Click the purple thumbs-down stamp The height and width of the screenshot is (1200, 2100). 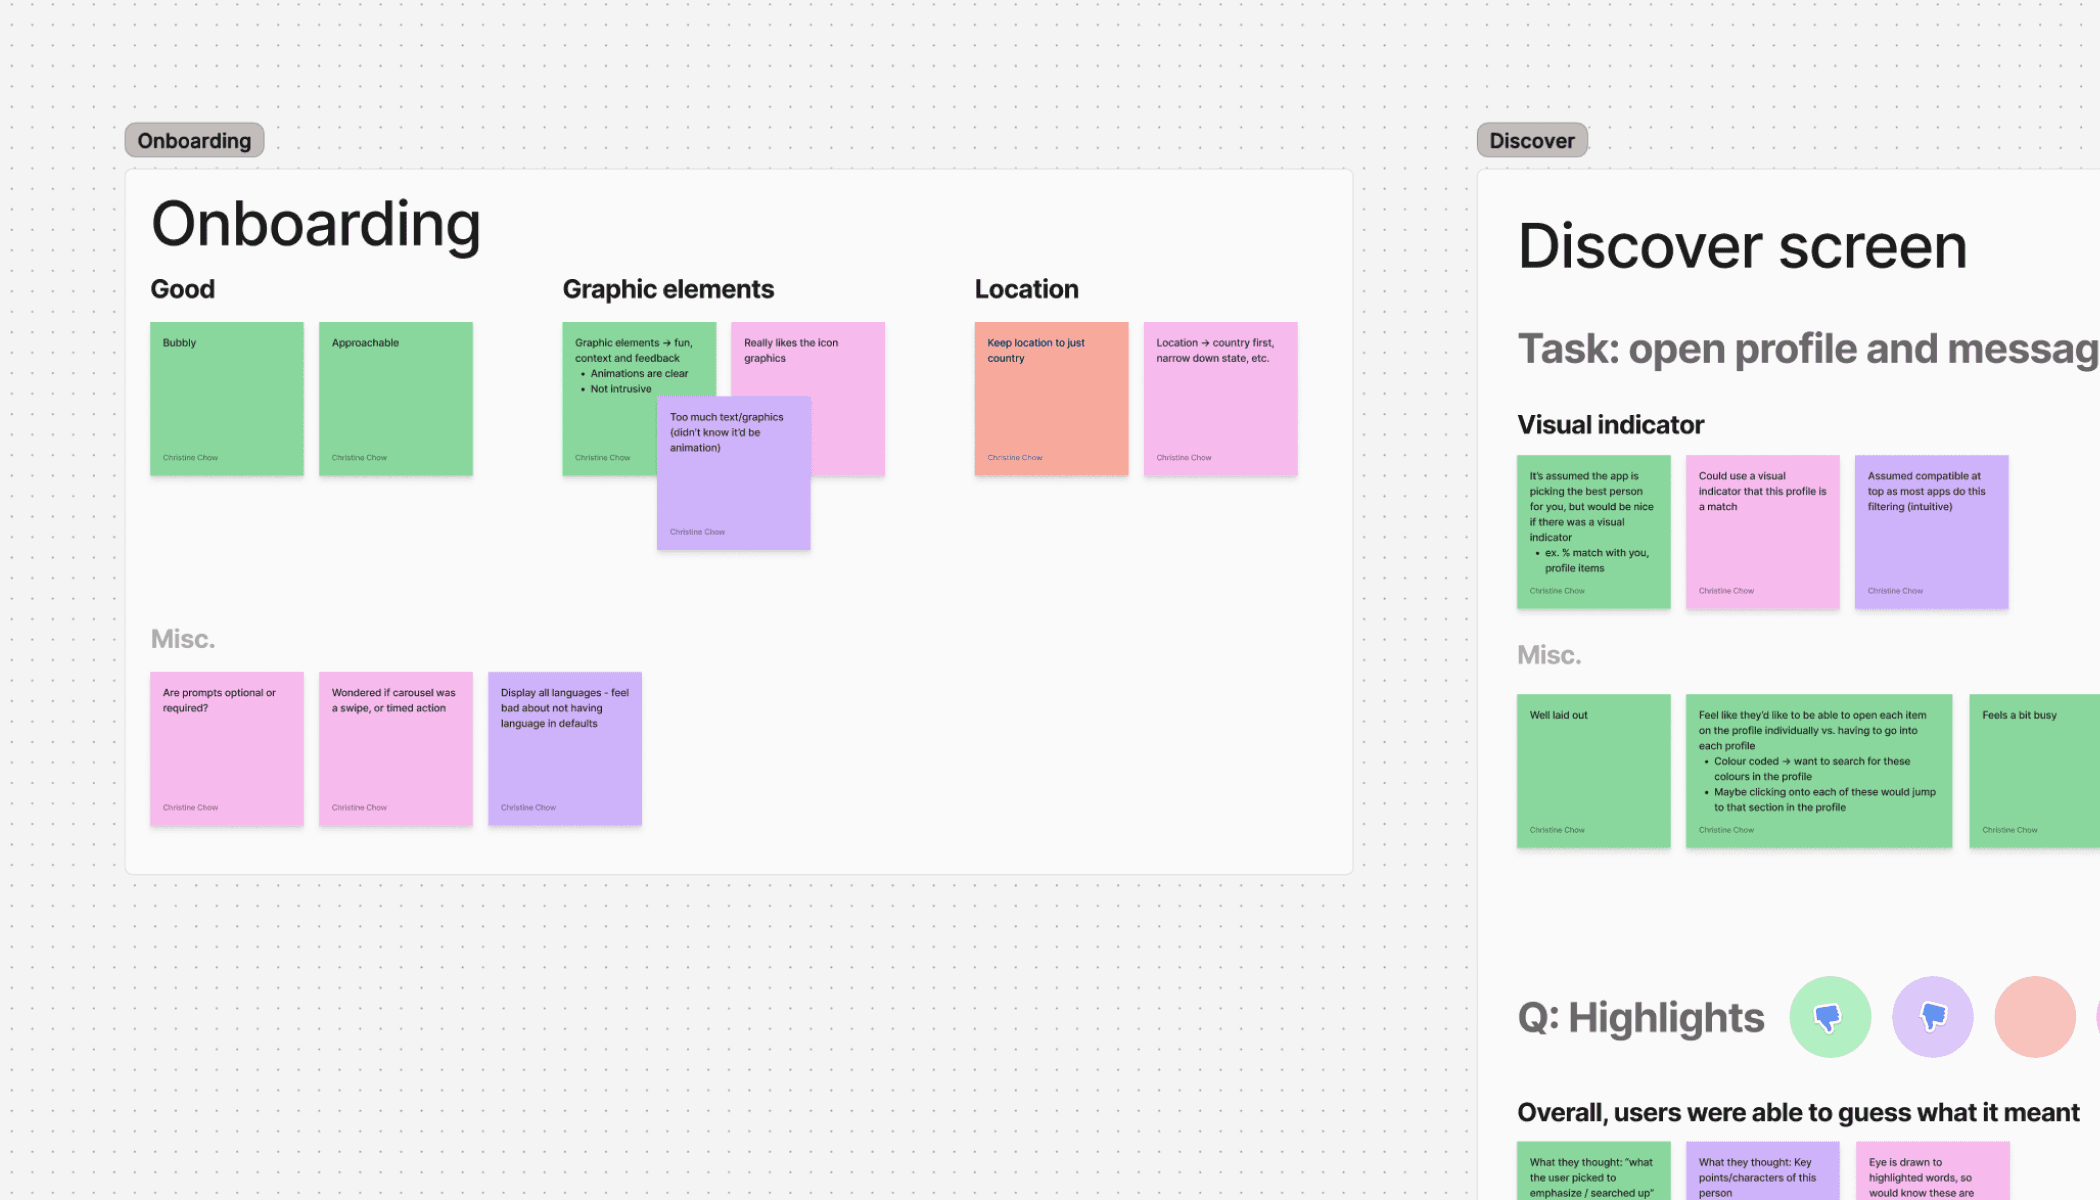(1932, 1017)
